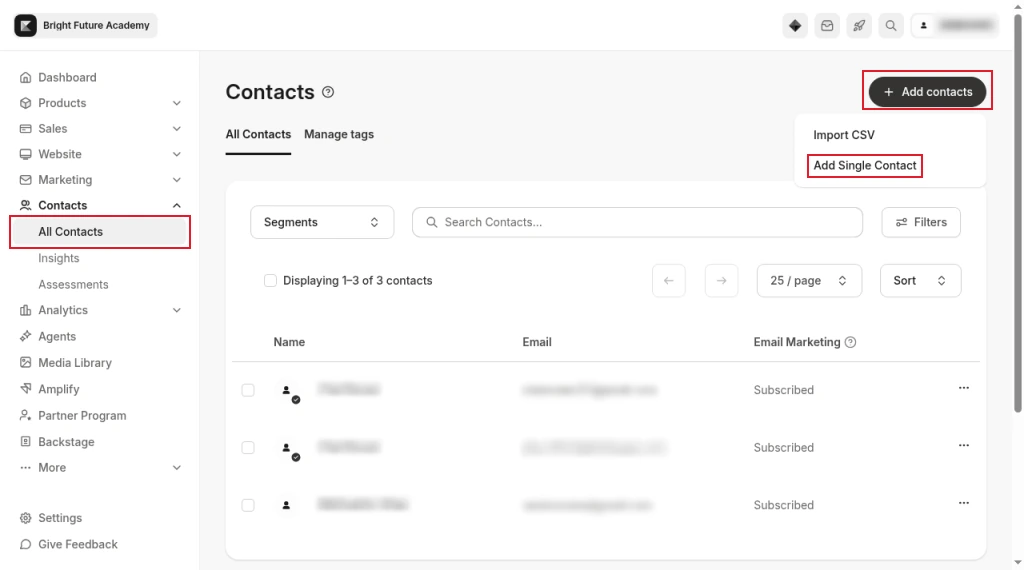Select All Contacts in the sidebar
This screenshot has height=570, width=1024.
[x=100, y=232]
